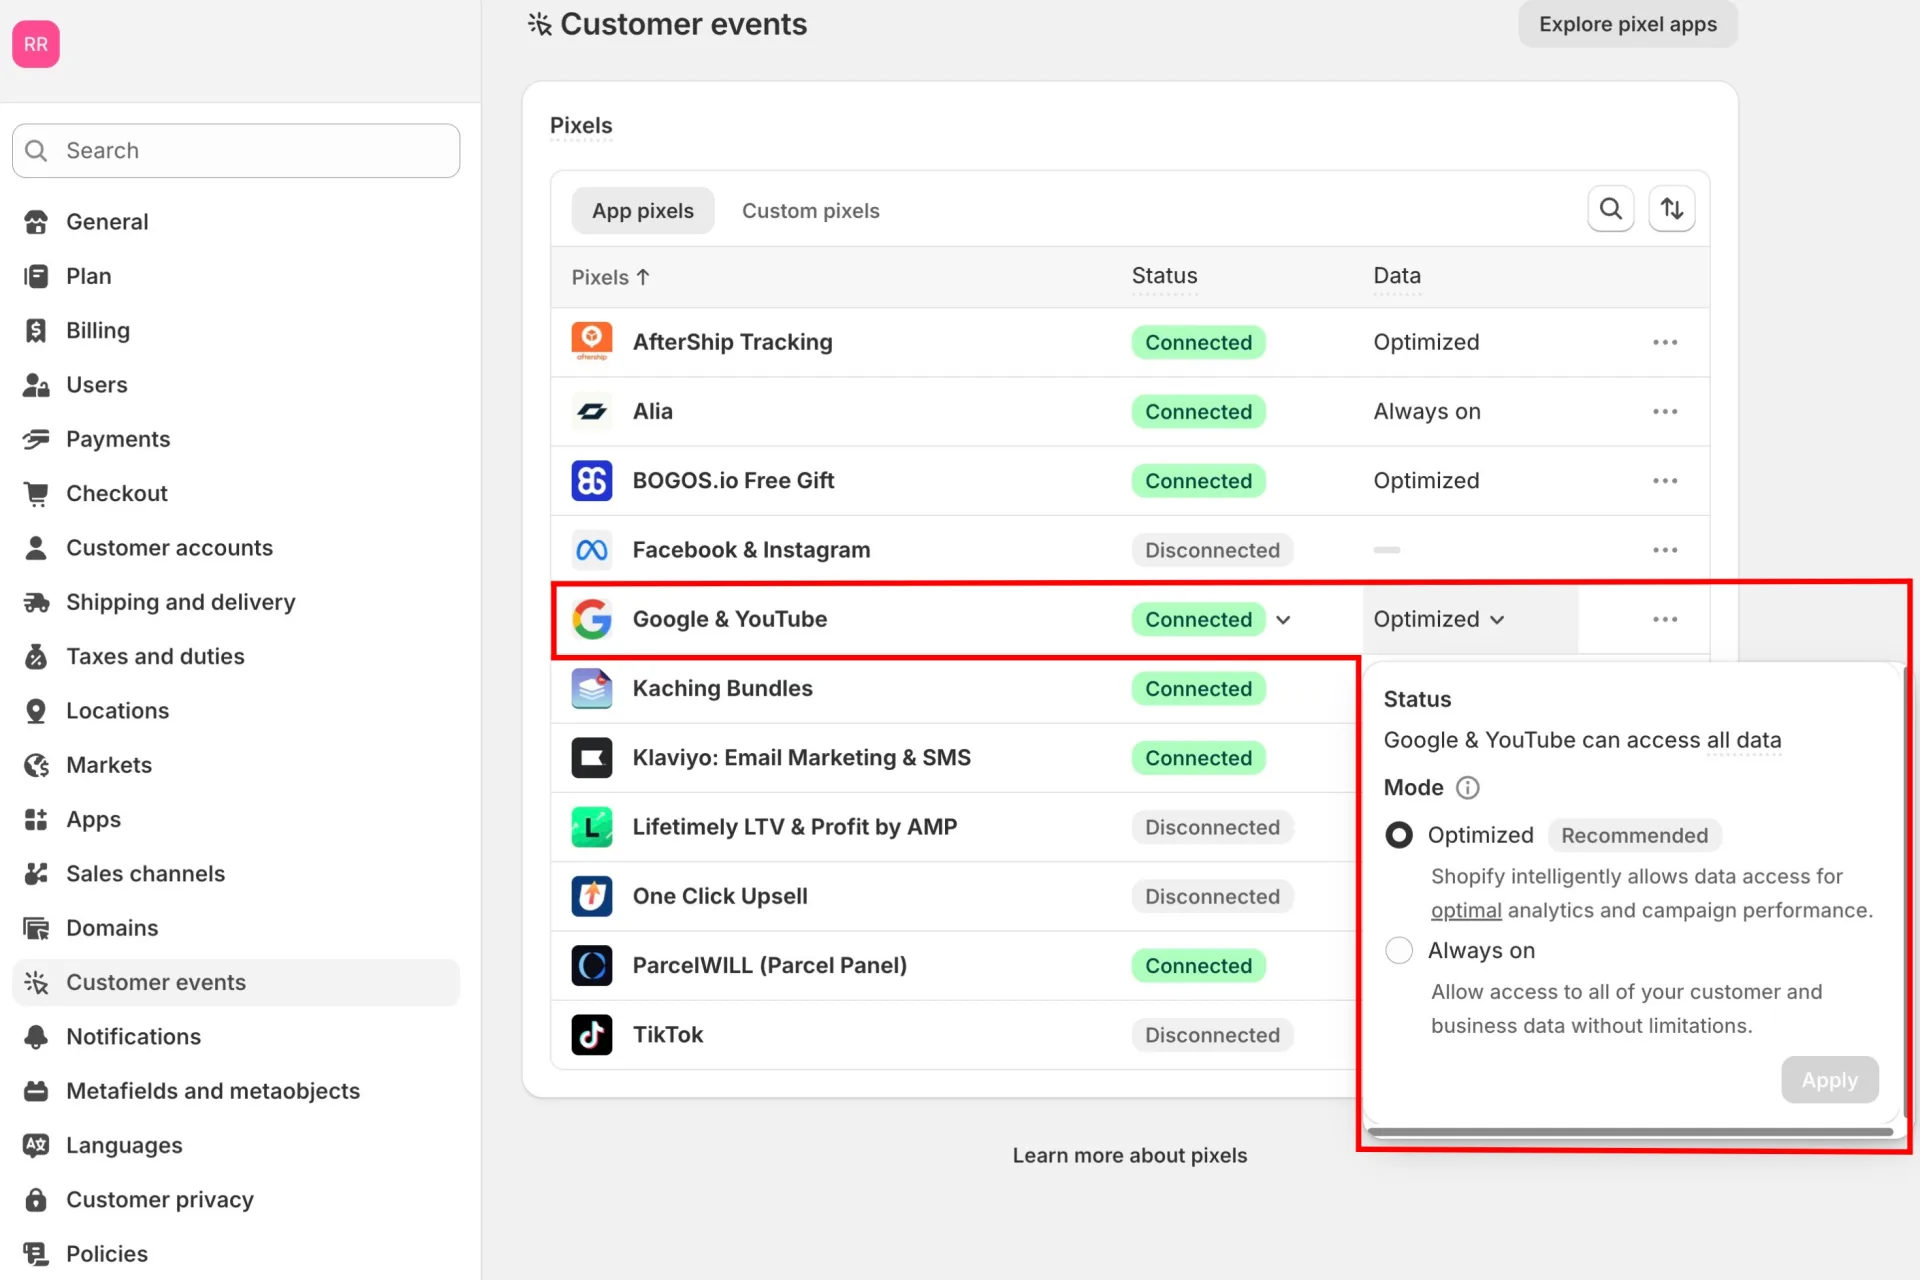Click the Klaviyo app icon
The height and width of the screenshot is (1280, 1920).
pos(591,758)
